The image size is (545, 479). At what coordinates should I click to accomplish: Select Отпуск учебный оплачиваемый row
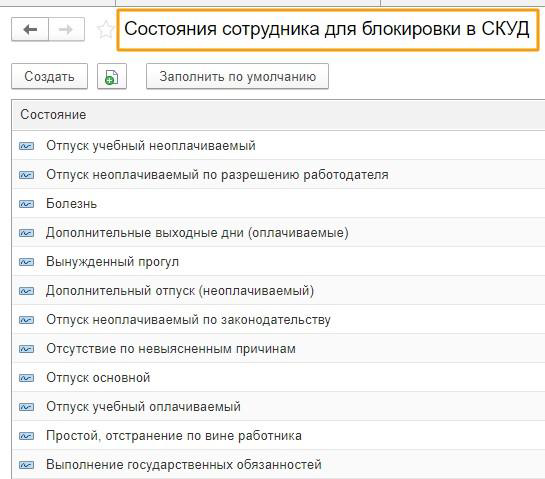tap(278, 407)
